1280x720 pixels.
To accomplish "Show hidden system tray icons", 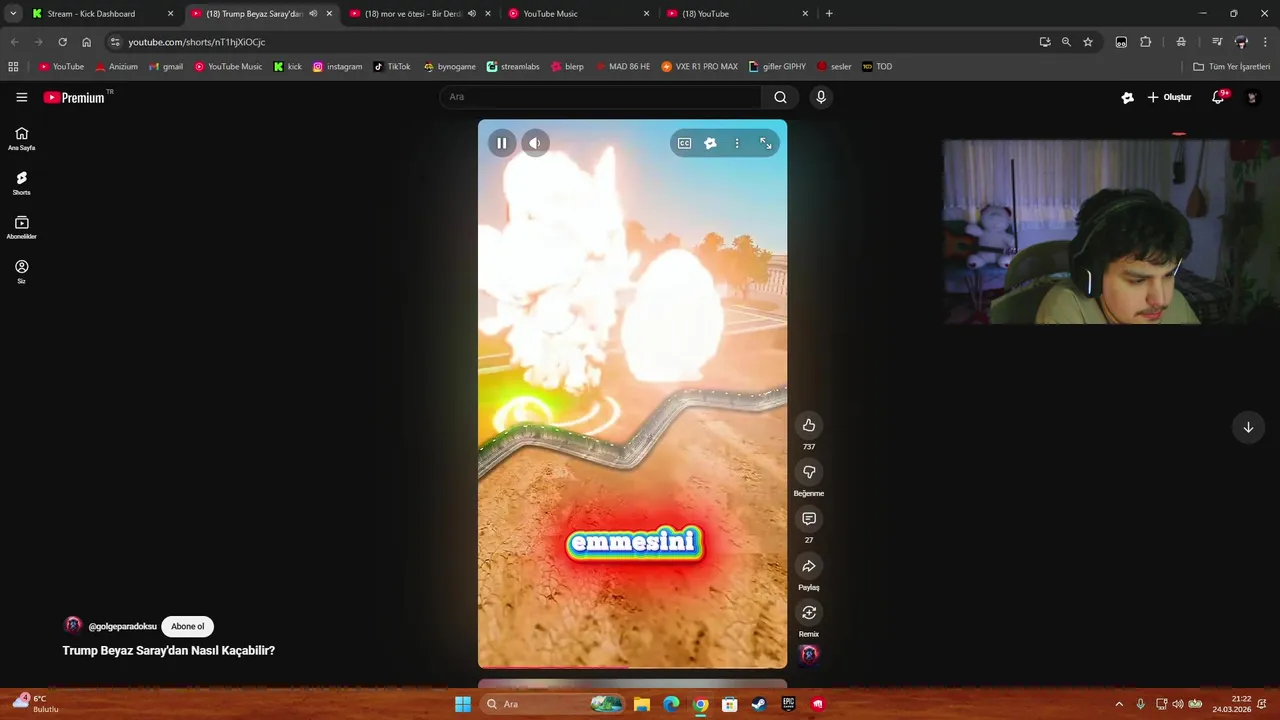I will (1119, 704).
